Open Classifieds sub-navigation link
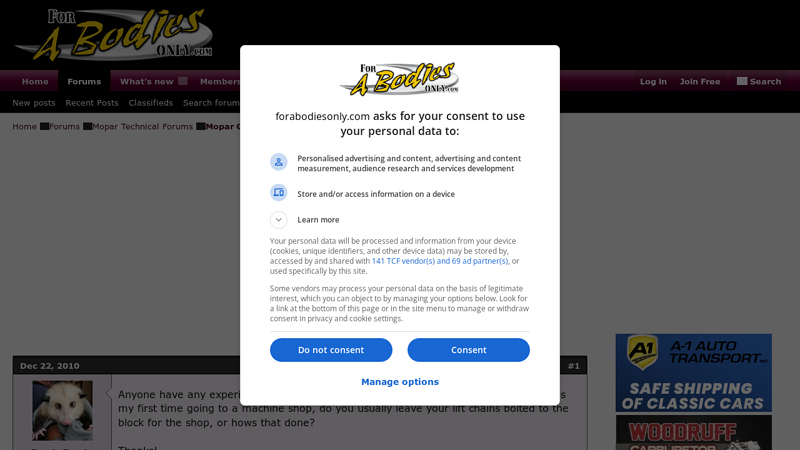Screen dimensions: 800x450 pos(151,103)
